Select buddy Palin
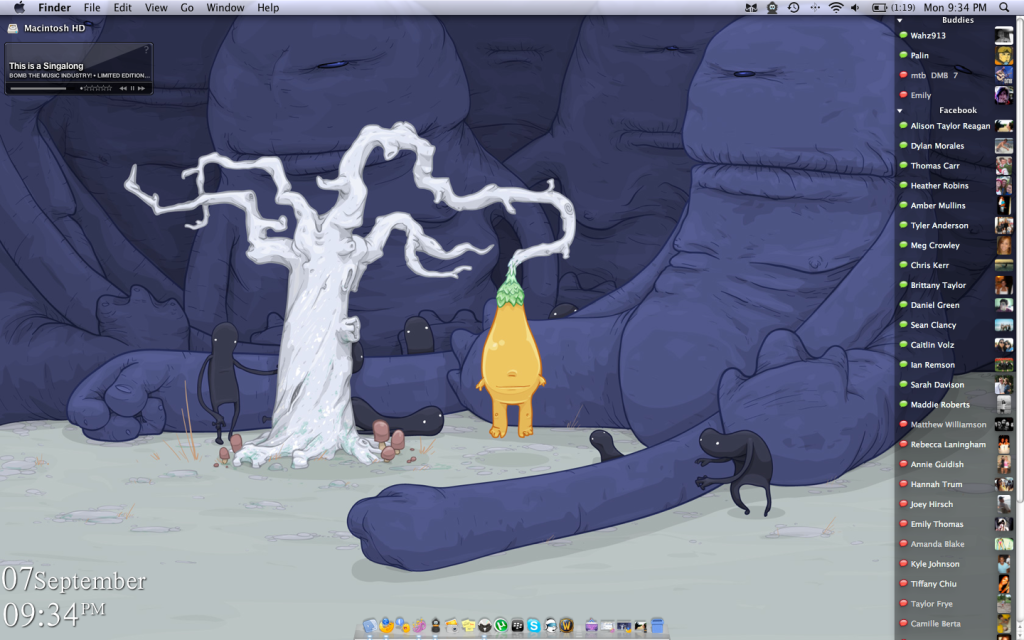This screenshot has height=640, width=1024. click(955, 56)
